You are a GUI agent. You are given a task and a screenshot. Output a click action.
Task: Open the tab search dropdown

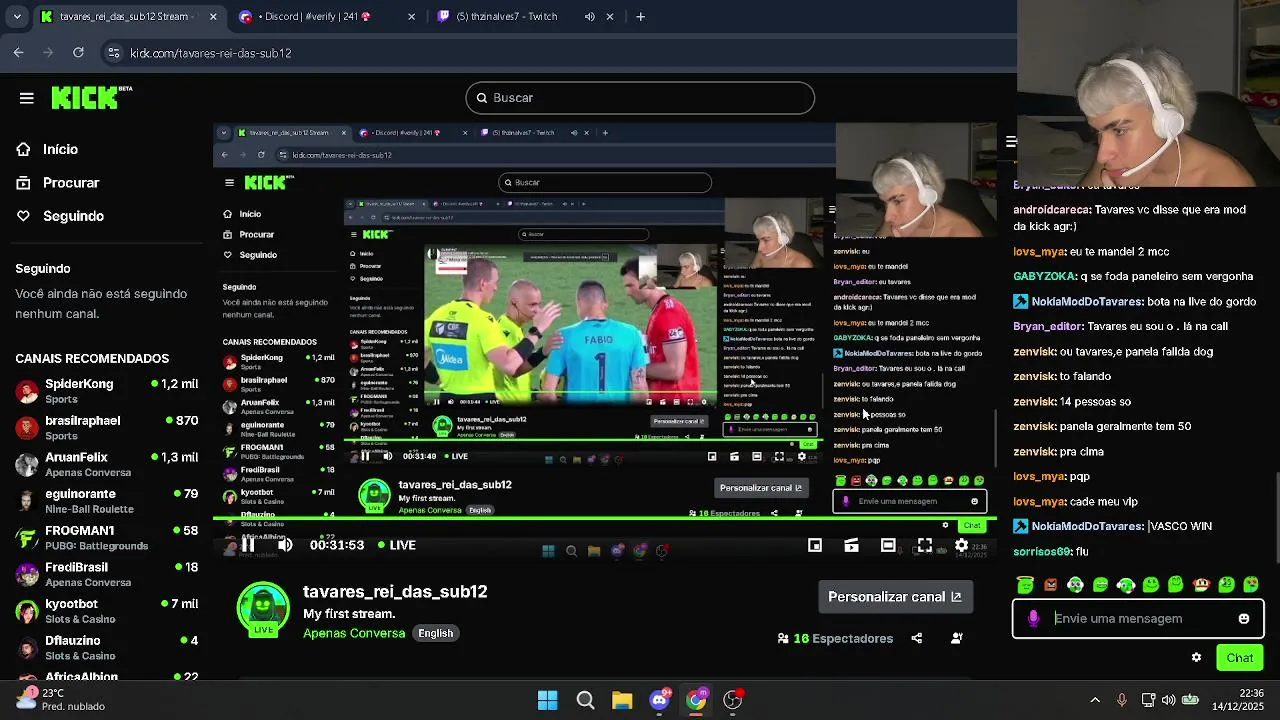coord(17,16)
